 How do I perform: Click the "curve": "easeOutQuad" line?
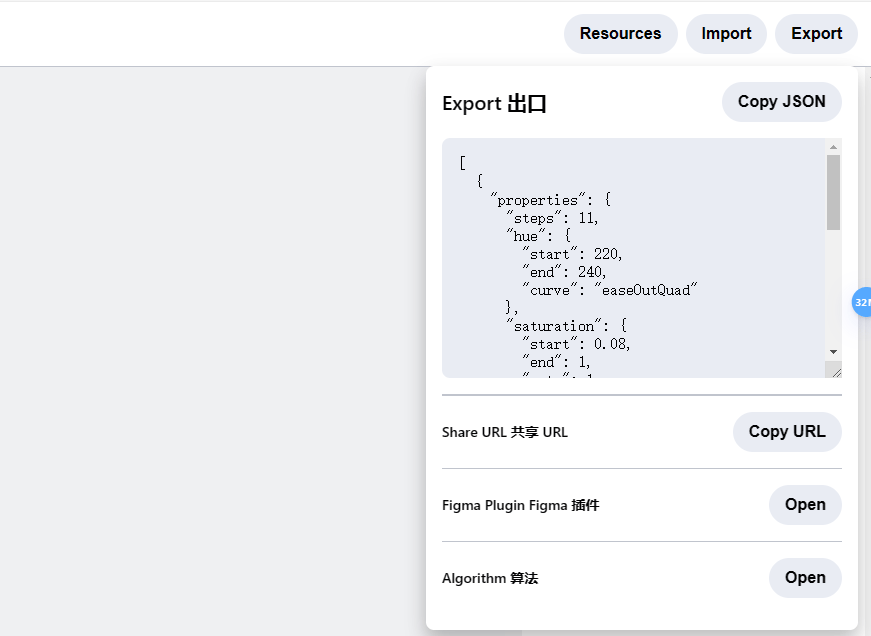point(609,289)
